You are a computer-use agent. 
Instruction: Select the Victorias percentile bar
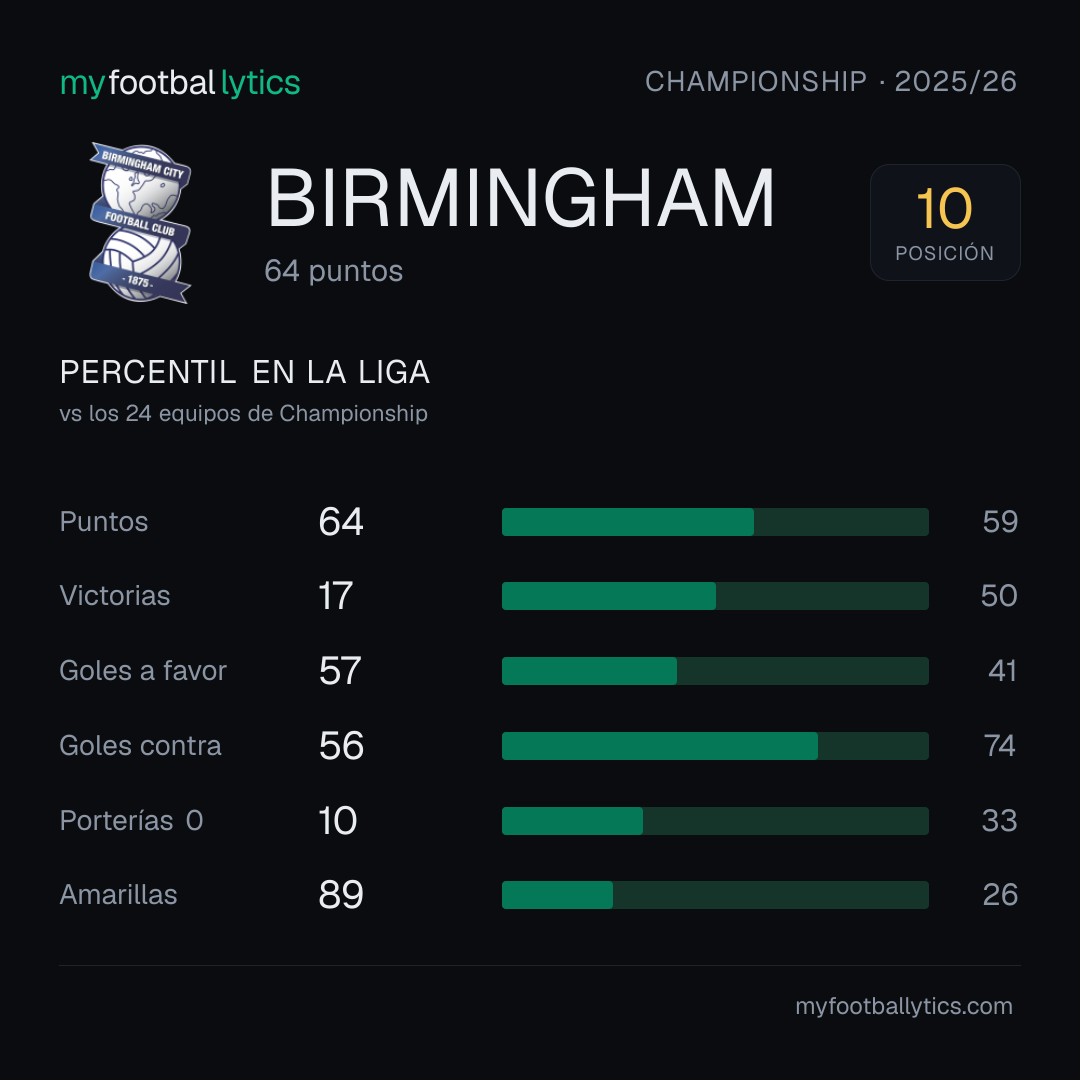click(715, 596)
